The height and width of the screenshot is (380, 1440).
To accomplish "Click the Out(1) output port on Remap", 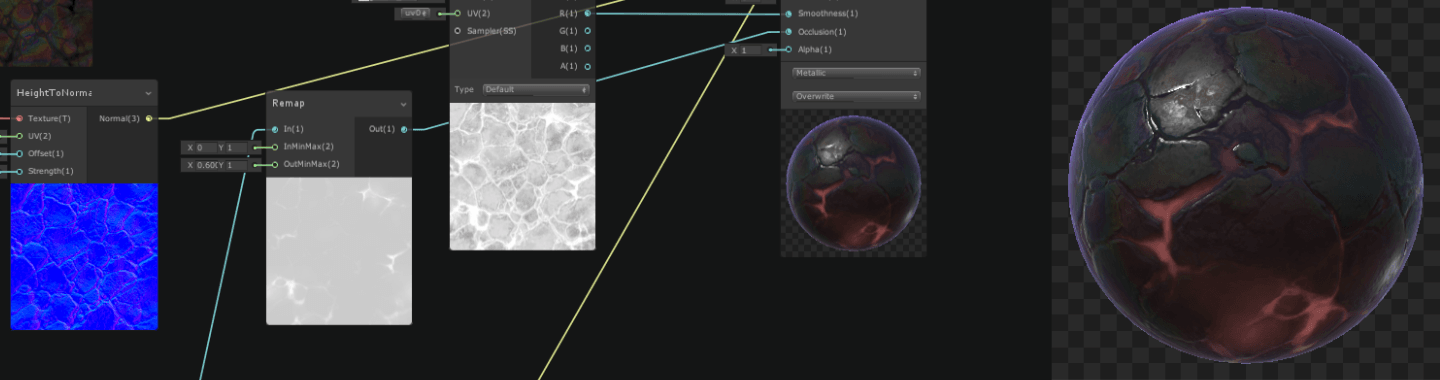I will pyautogui.click(x=404, y=129).
